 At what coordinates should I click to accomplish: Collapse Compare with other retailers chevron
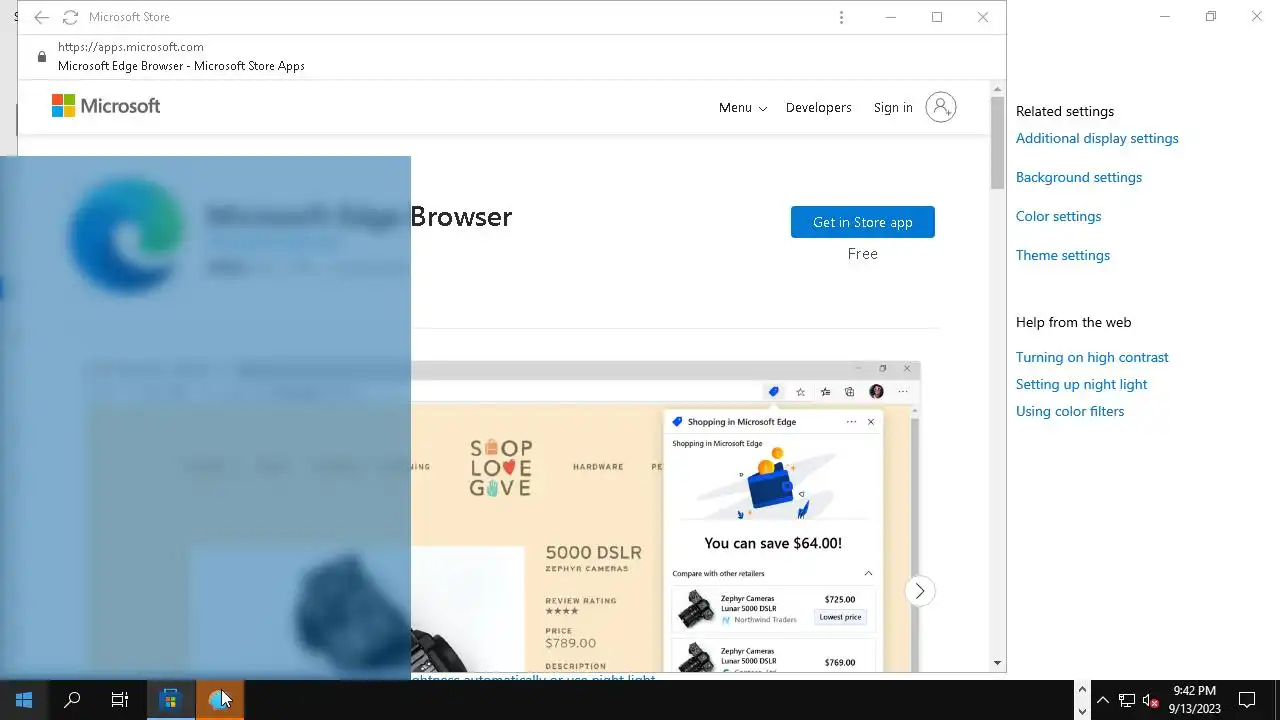[x=868, y=574]
